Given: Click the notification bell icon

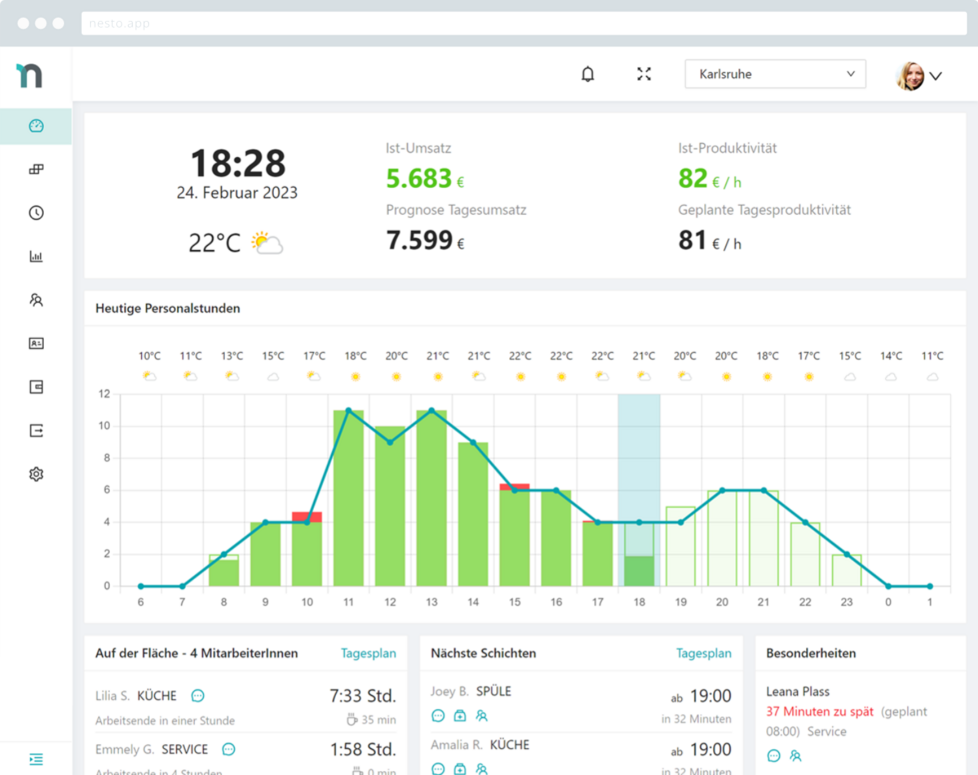Looking at the screenshot, I should tap(588, 74).
